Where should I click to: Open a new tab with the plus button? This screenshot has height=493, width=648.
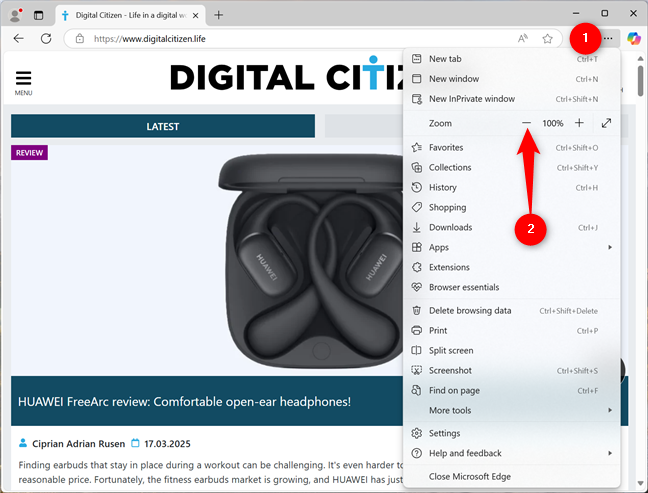point(219,15)
